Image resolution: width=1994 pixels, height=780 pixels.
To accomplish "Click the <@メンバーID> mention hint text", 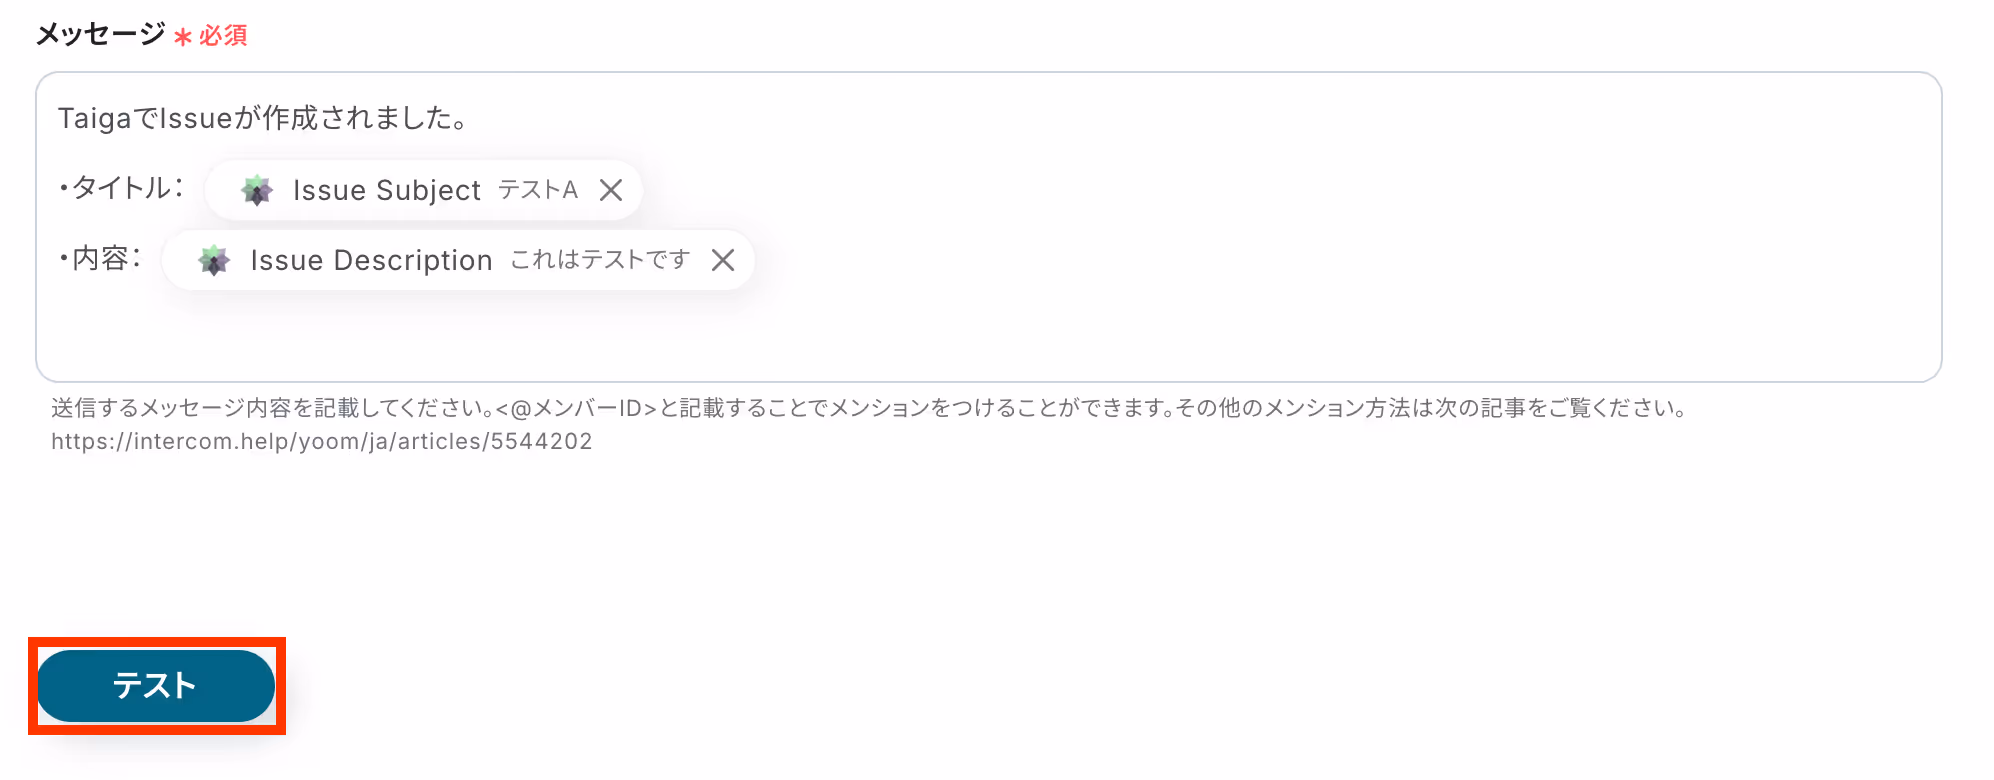I will [x=576, y=408].
